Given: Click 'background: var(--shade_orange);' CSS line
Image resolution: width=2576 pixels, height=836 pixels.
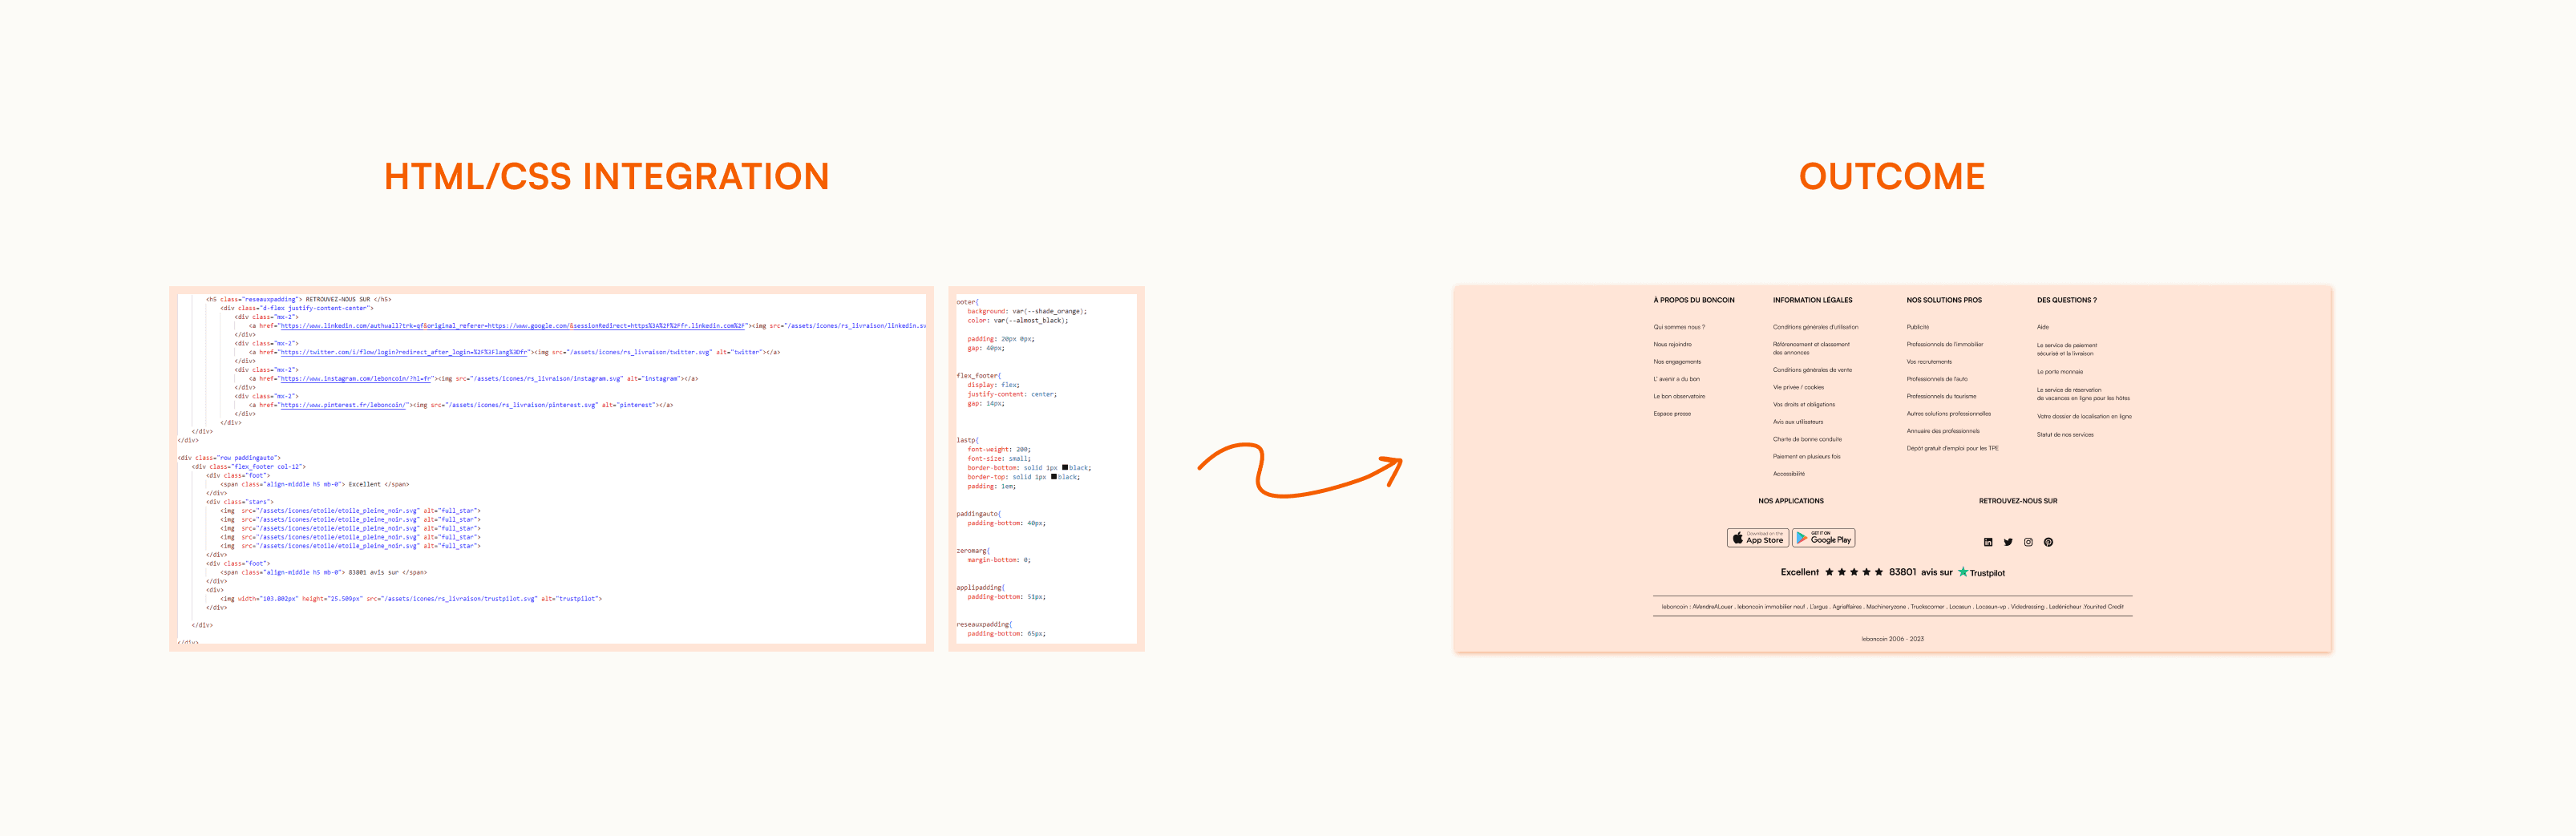Looking at the screenshot, I should point(1026,311).
